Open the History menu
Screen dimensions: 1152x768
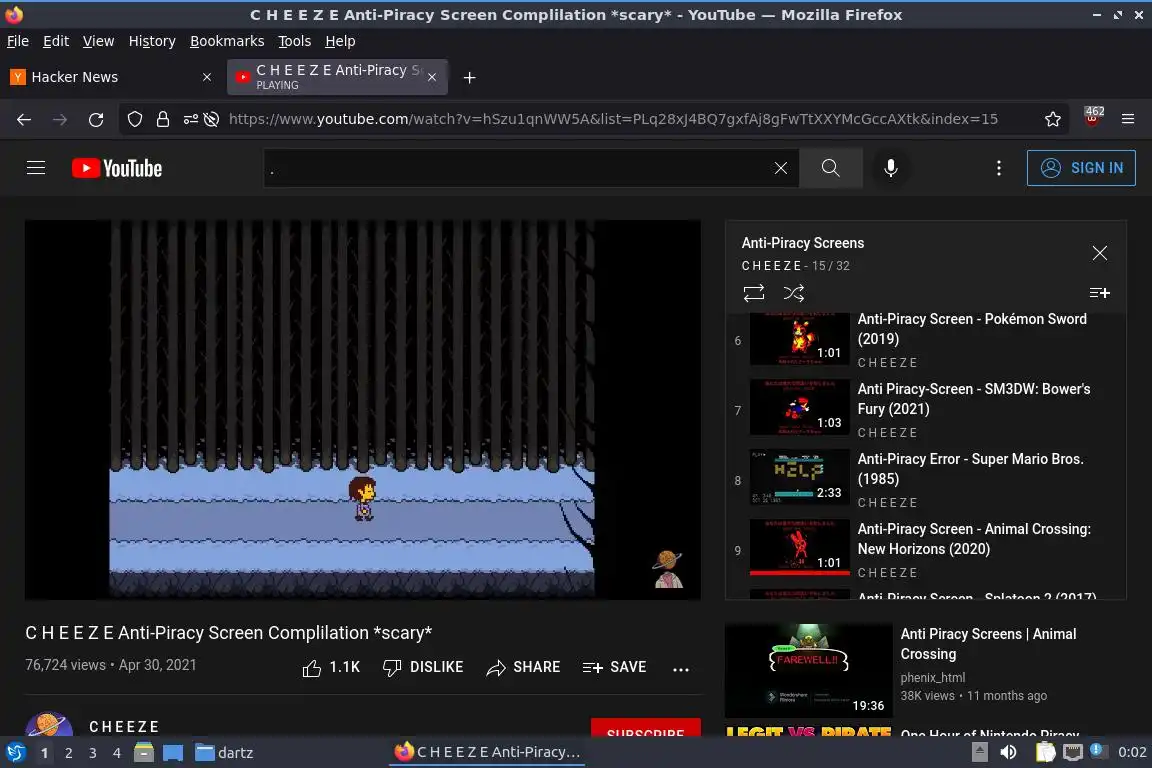[152, 41]
